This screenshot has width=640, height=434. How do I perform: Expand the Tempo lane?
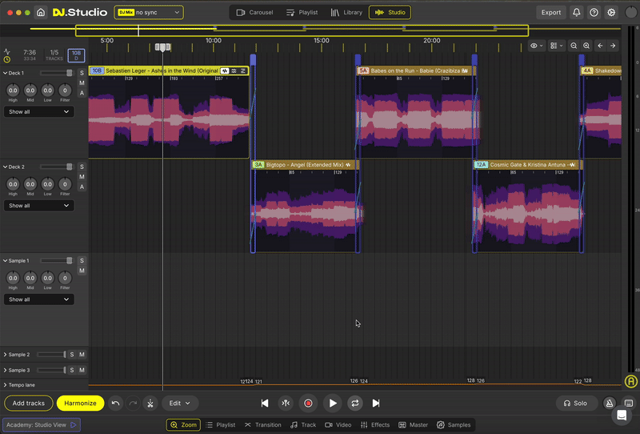tap(5, 385)
